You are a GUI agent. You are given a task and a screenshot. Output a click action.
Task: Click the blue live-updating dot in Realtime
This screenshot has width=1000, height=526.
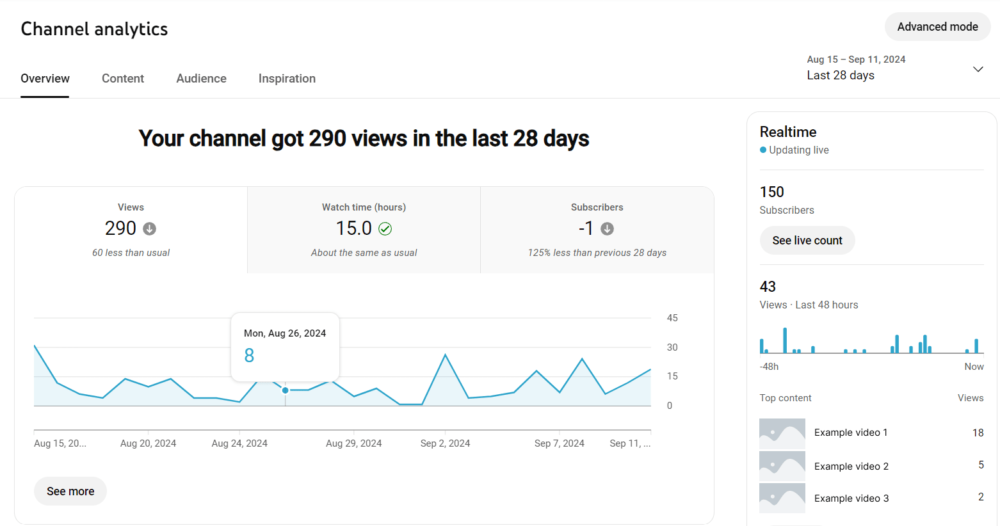coord(763,150)
